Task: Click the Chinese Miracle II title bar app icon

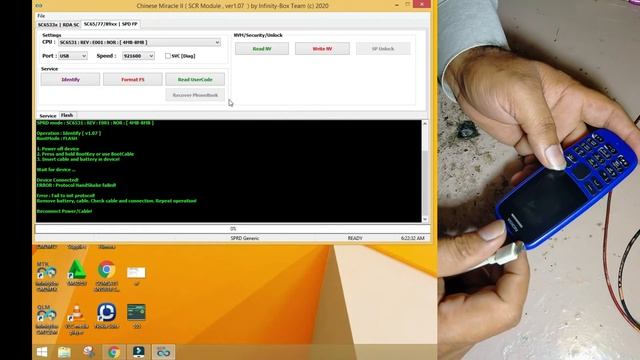Action: (39, 6)
